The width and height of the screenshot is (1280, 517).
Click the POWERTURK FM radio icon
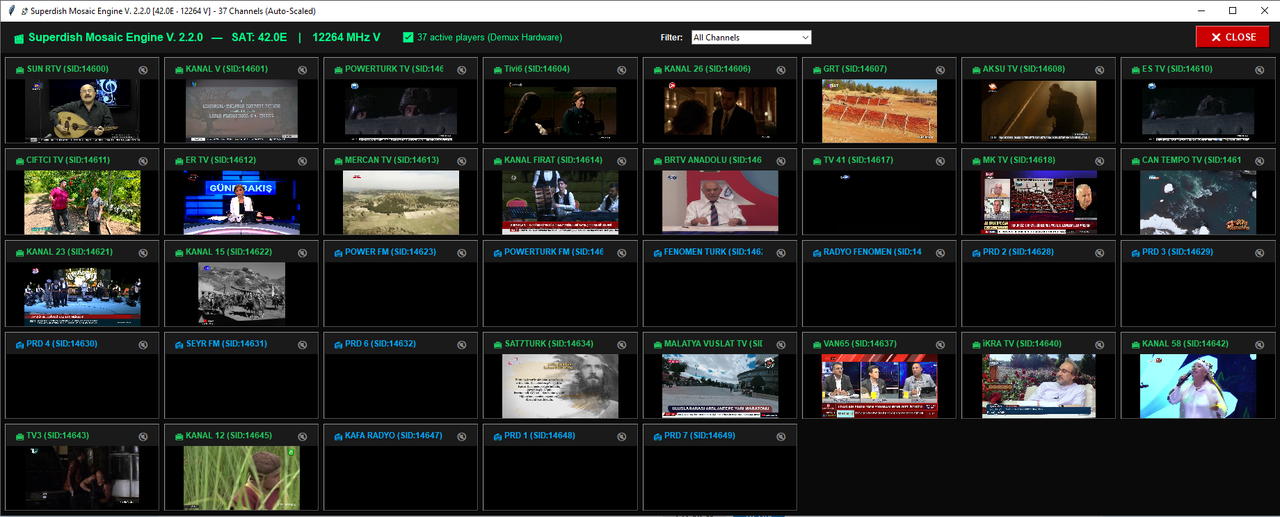click(x=497, y=253)
